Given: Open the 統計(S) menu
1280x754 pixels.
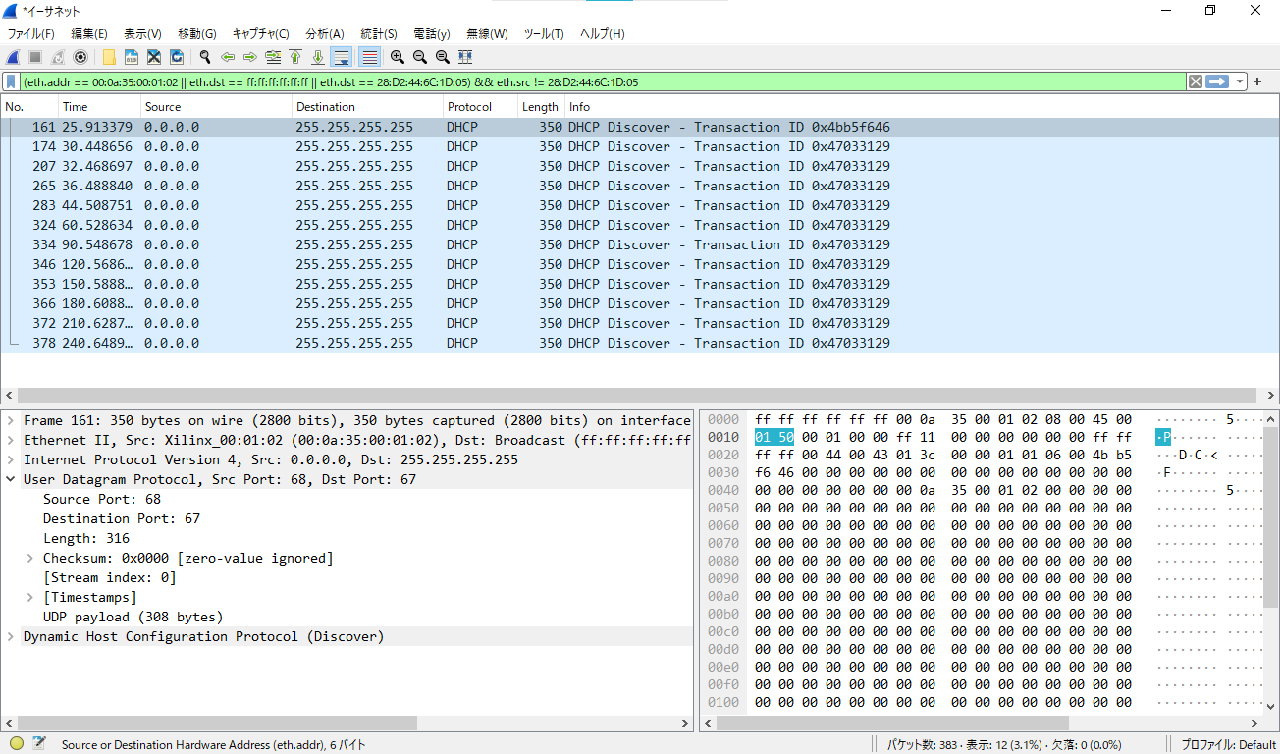Looking at the screenshot, I should click(x=378, y=33).
